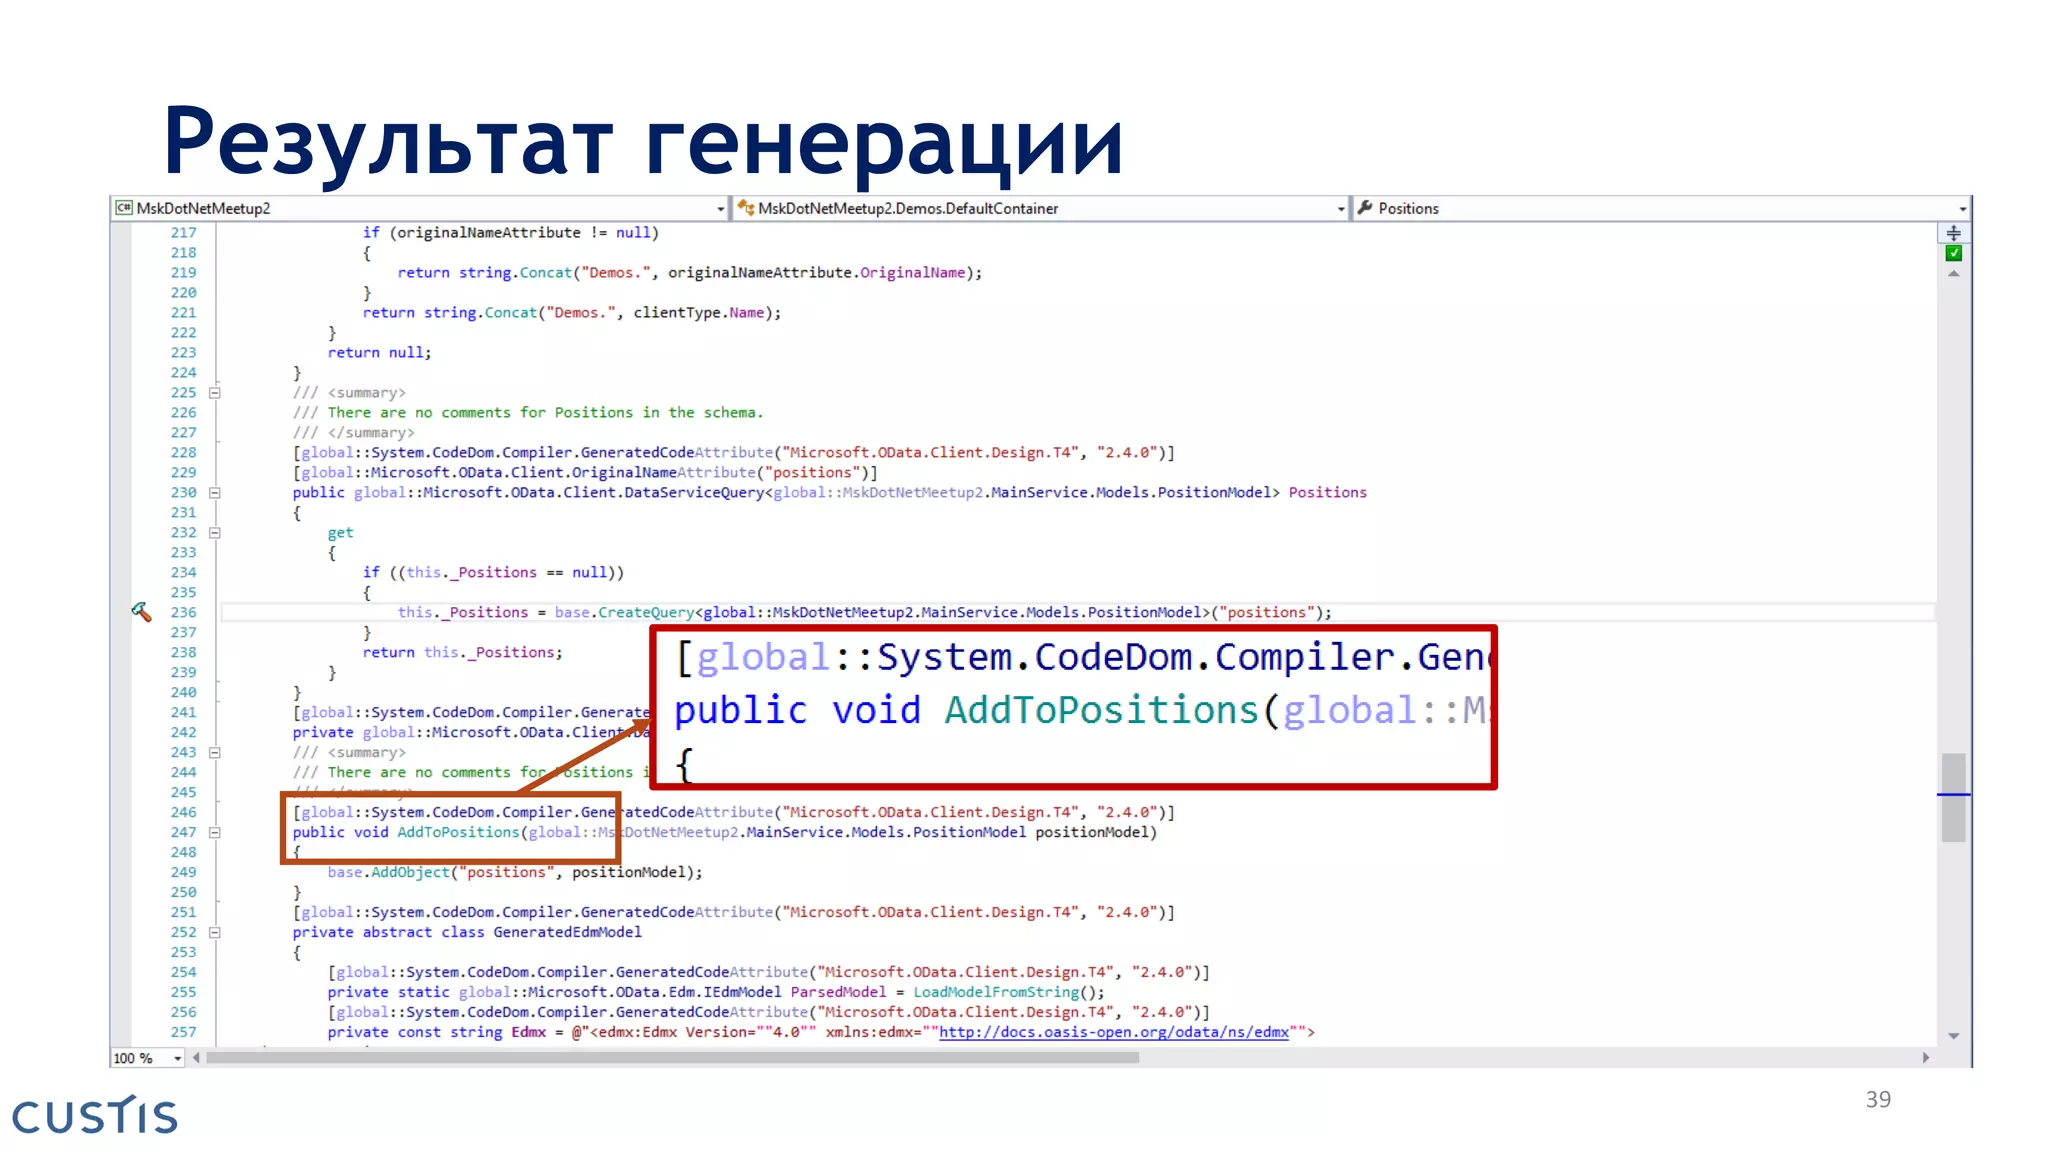2048x1152 pixels.
Task: Click the horizontal scrollbar thumb
Action: click(672, 1058)
